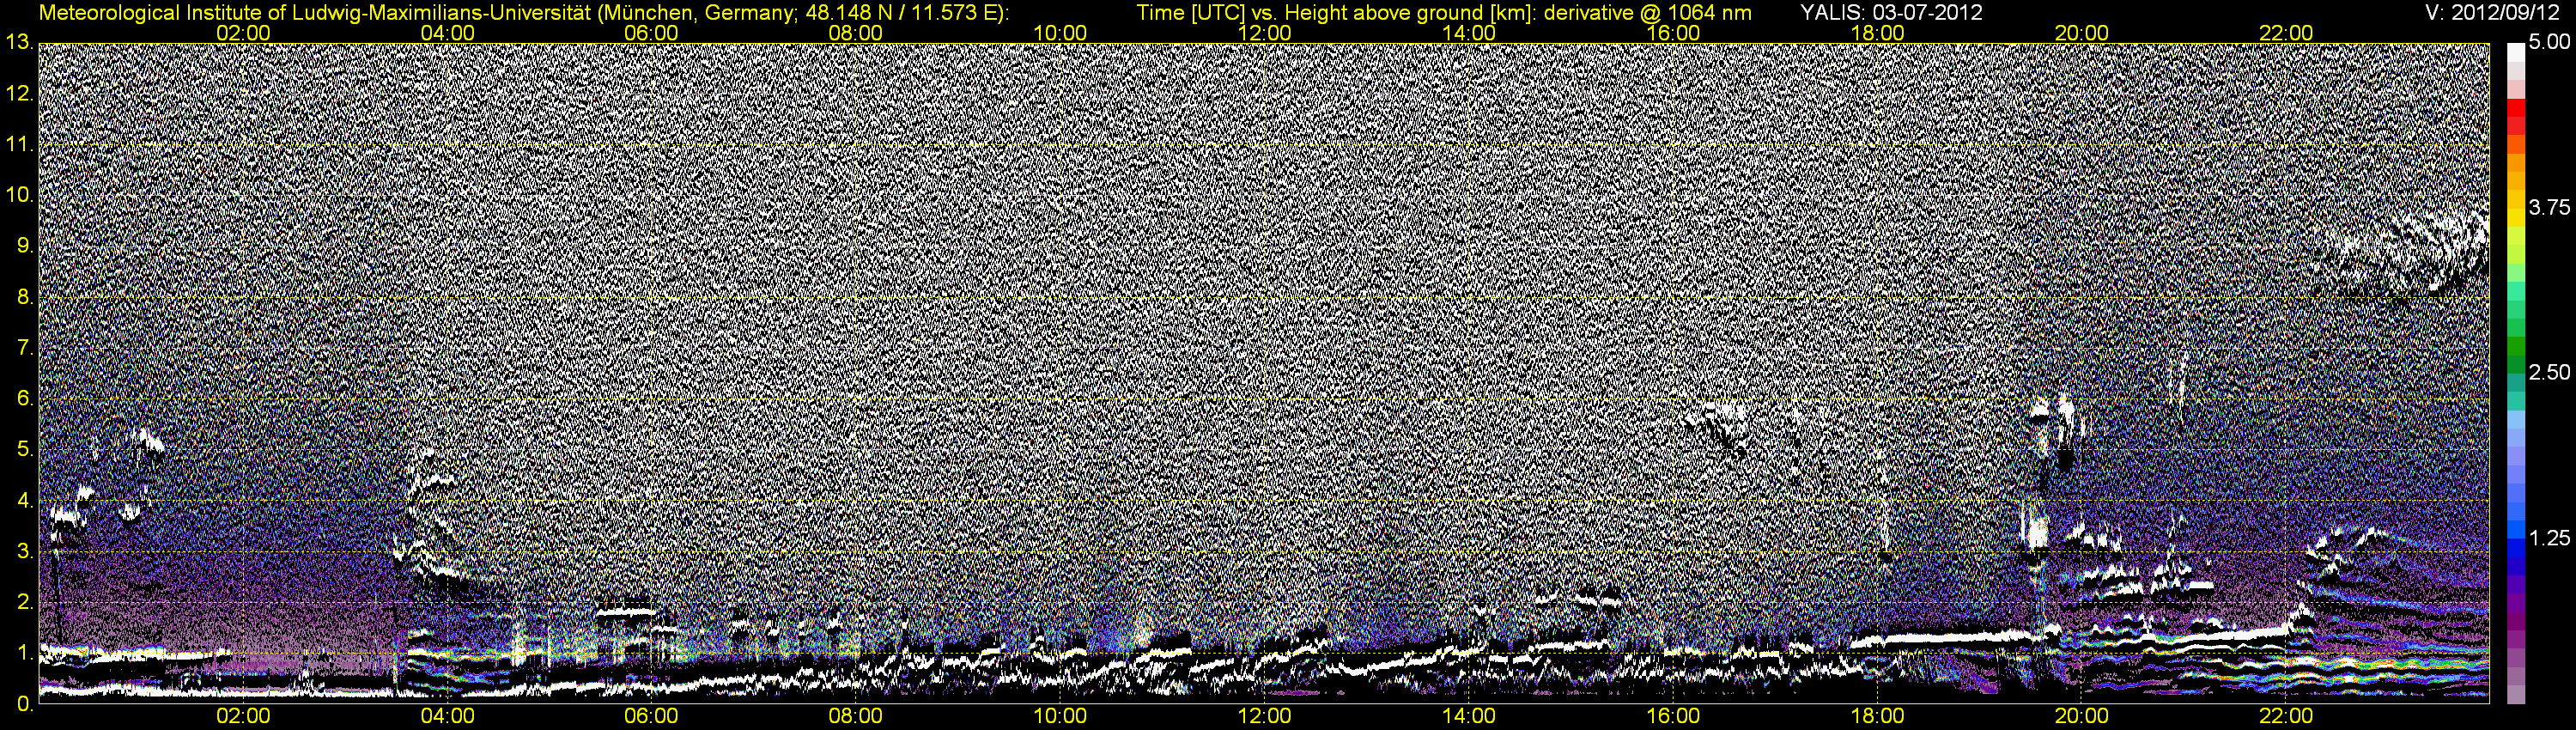The height and width of the screenshot is (730, 2576).
Task: Click the 02:00 label on the top time axis
Action: tap(243, 33)
